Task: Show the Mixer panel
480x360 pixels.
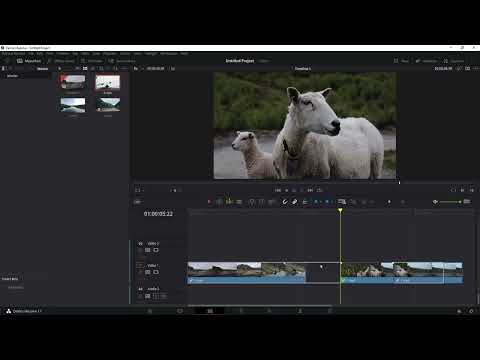Action: click(401, 61)
